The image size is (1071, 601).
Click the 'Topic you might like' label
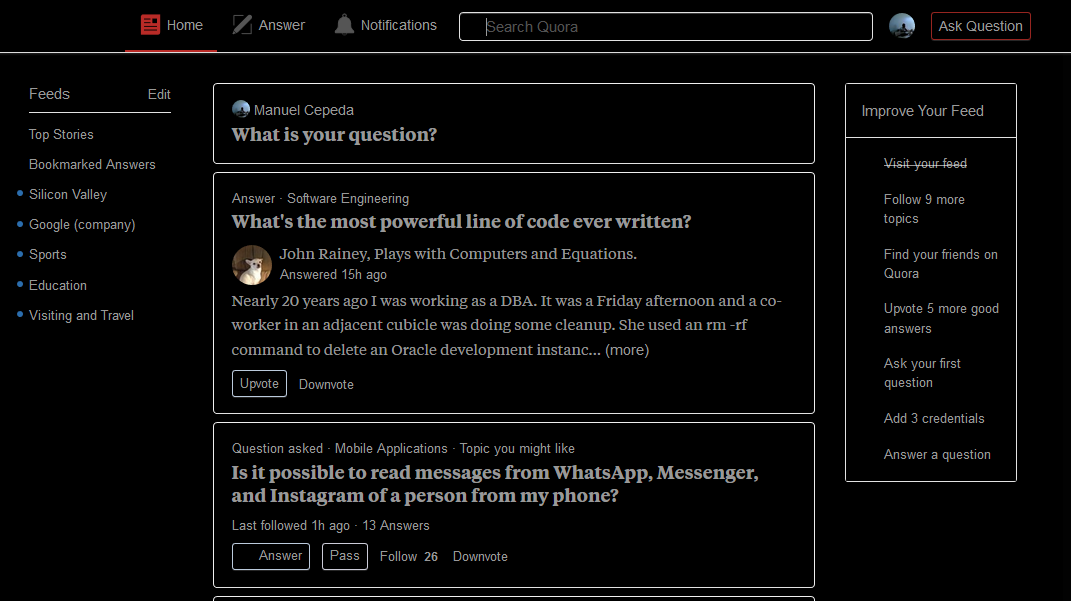(x=516, y=449)
